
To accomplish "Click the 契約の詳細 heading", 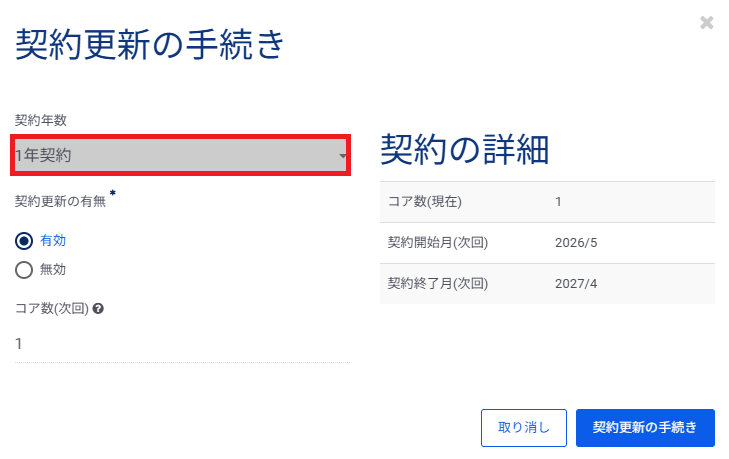I will (464, 150).
